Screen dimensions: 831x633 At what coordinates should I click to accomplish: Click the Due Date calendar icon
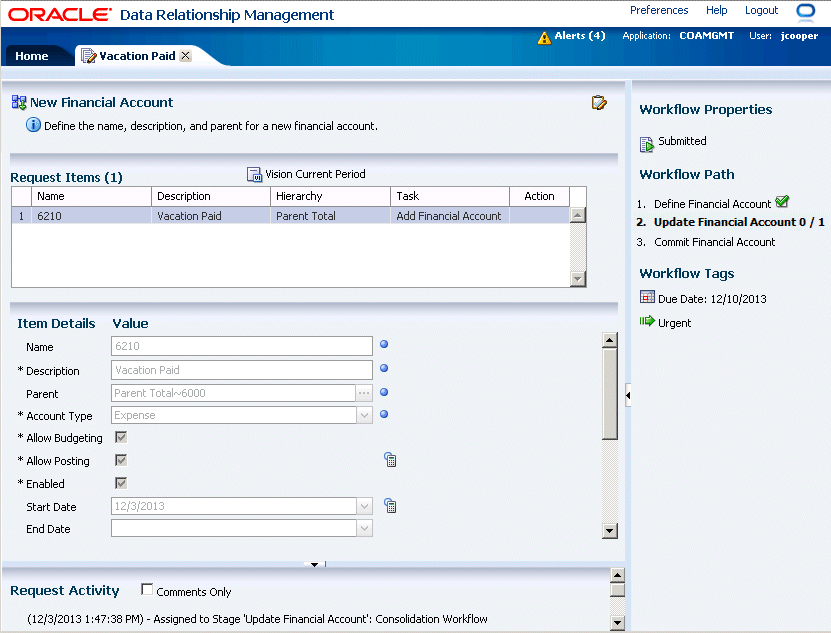pos(647,297)
